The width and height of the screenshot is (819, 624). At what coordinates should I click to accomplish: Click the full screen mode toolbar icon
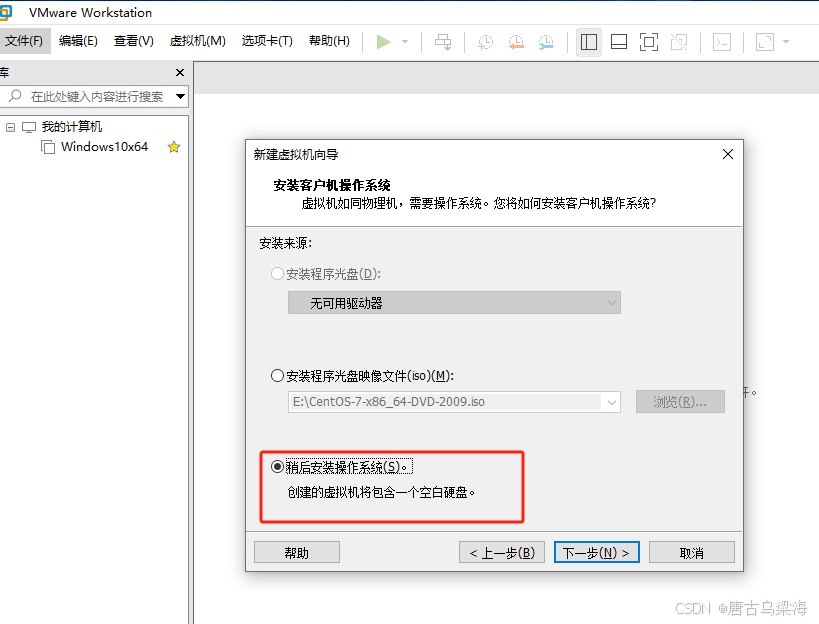point(649,42)
